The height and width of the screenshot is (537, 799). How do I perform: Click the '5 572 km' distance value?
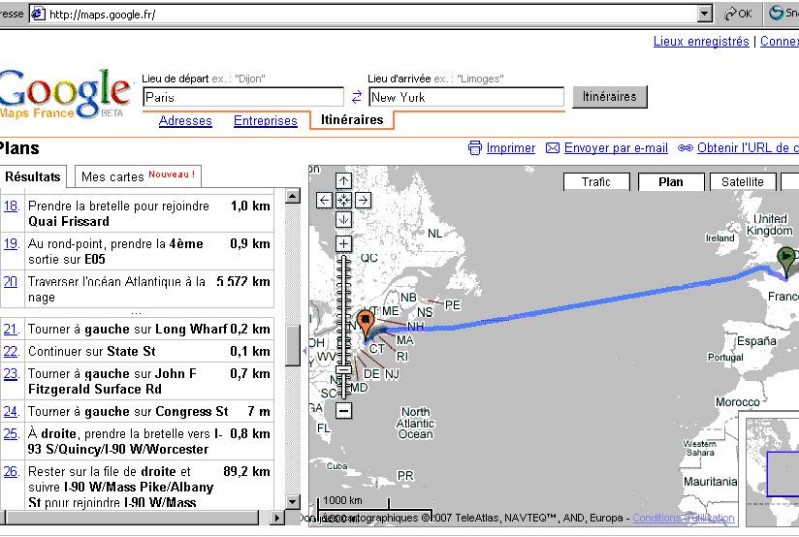(x=243, y=281)
